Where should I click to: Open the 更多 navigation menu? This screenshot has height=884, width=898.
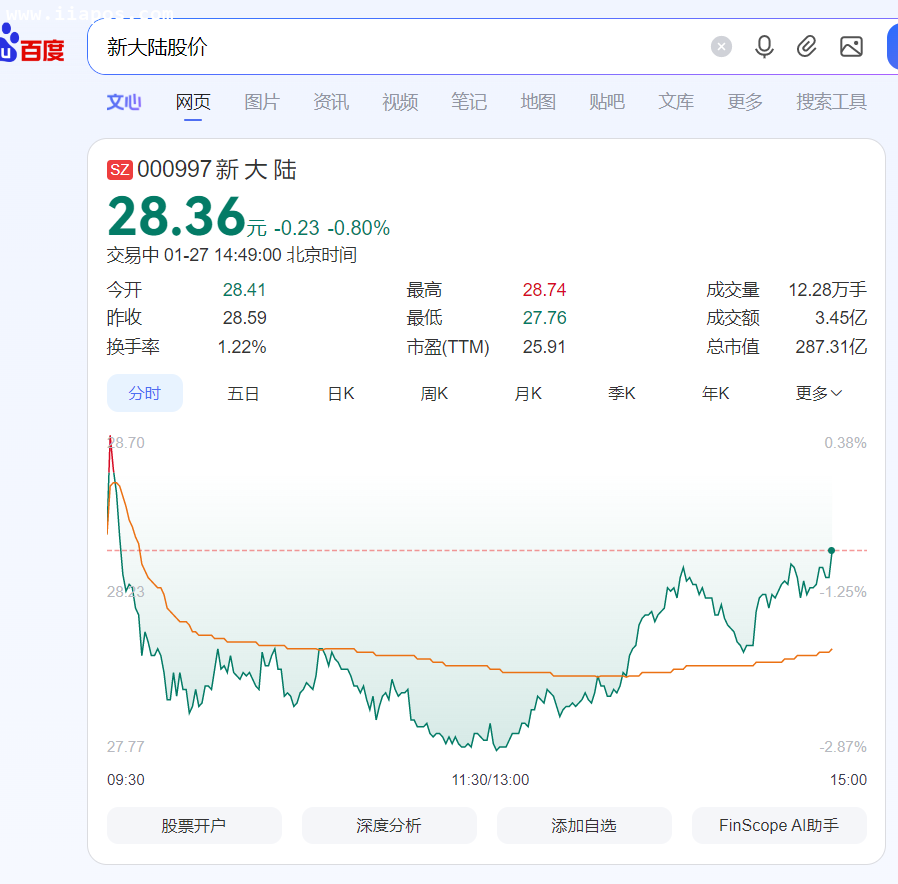(744, 102)
